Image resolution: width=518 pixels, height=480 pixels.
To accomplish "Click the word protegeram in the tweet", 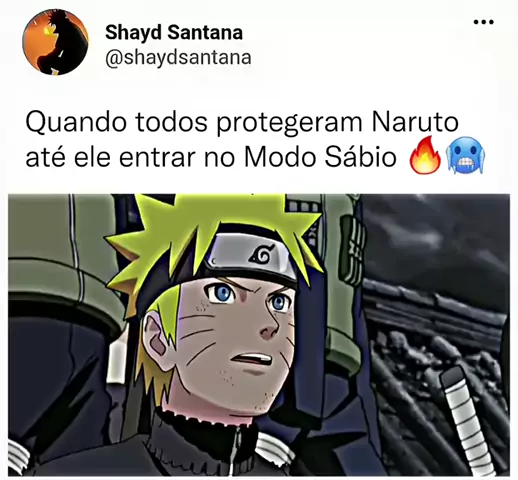I will pyautogui.click(x=289, y=124).
